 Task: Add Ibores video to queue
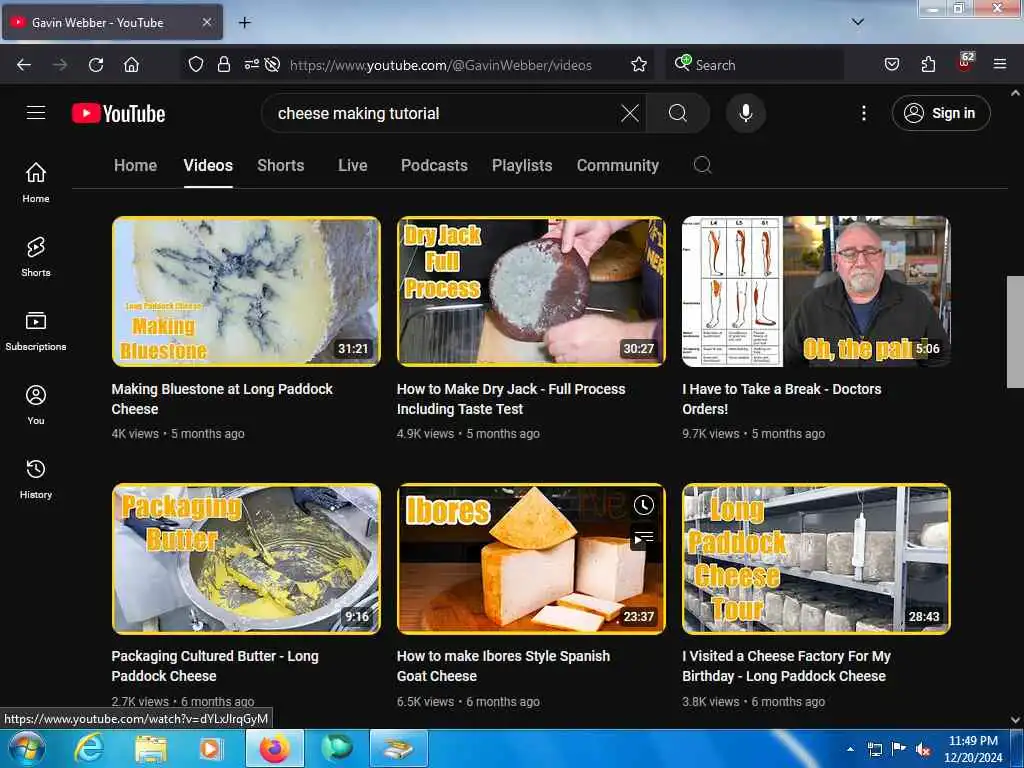(643, 537)
